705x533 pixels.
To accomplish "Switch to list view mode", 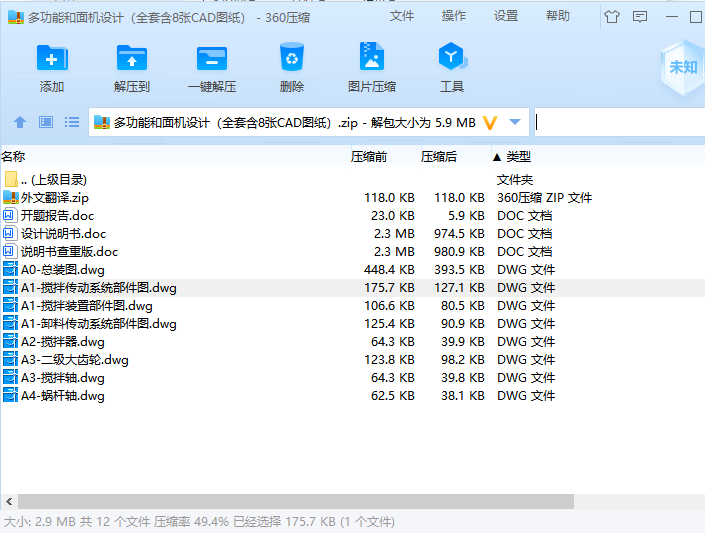I will click(72, 122).
